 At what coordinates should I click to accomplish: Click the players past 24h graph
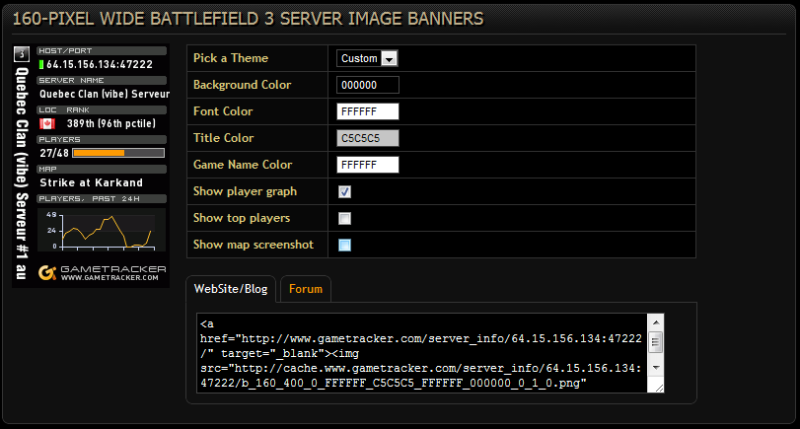click(102, 230)
